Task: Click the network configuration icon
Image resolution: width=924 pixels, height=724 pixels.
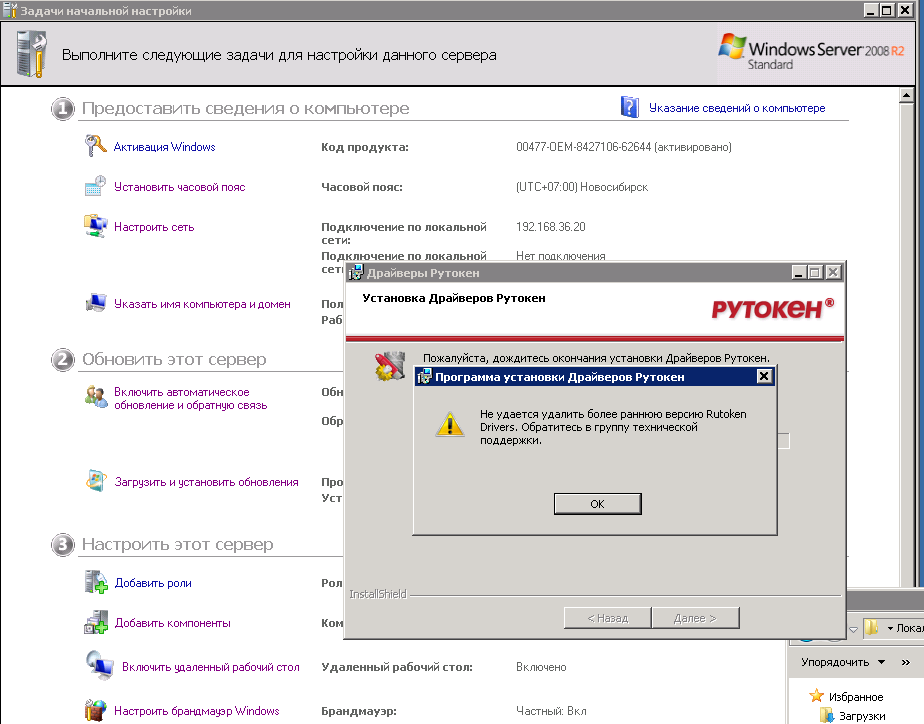Action: 95,227
